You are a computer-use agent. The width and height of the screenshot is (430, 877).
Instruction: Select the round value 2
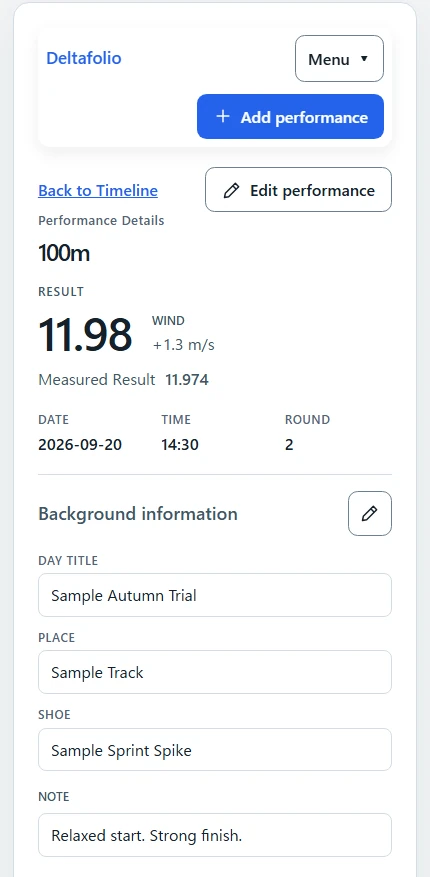click(x=289, y=445)
